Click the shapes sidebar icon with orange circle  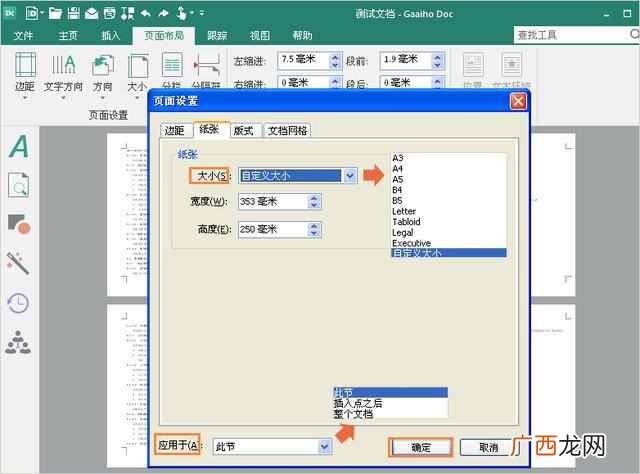[19, 224]
